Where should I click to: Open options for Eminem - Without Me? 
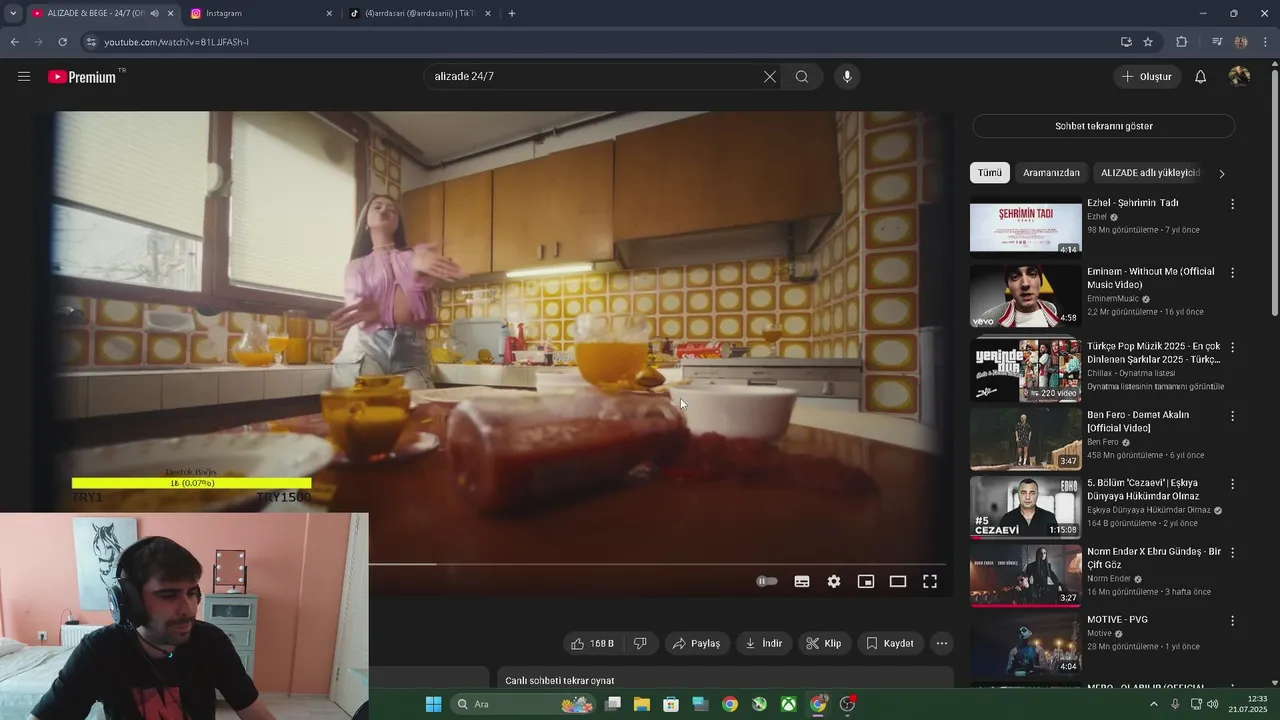[x=1232, y=272]
